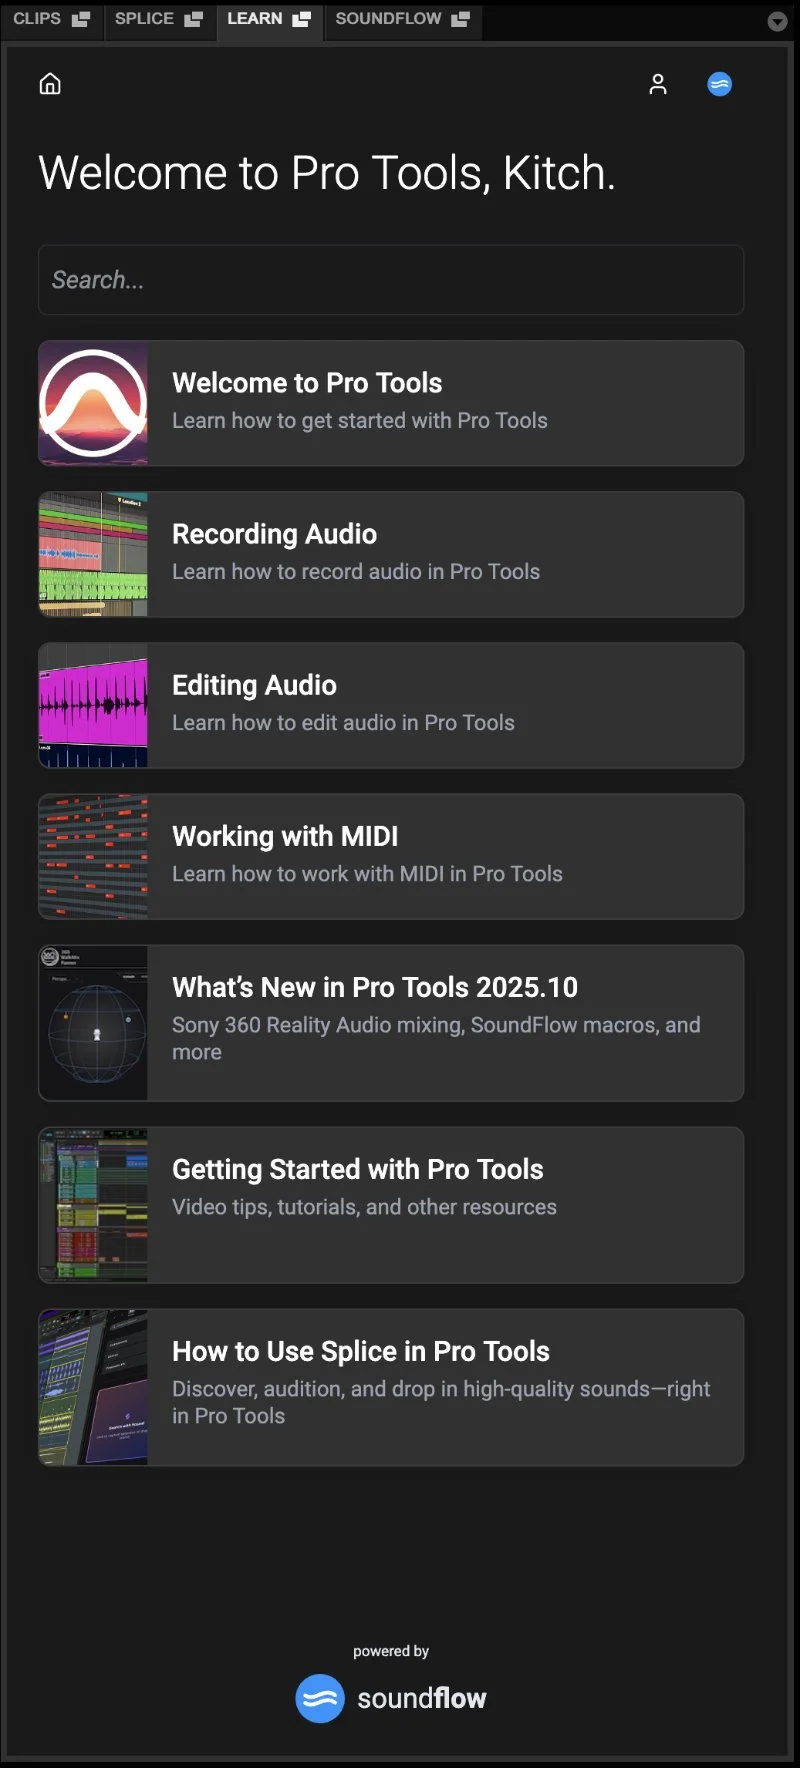Open How to Use Splice card

pos(391,1387)
